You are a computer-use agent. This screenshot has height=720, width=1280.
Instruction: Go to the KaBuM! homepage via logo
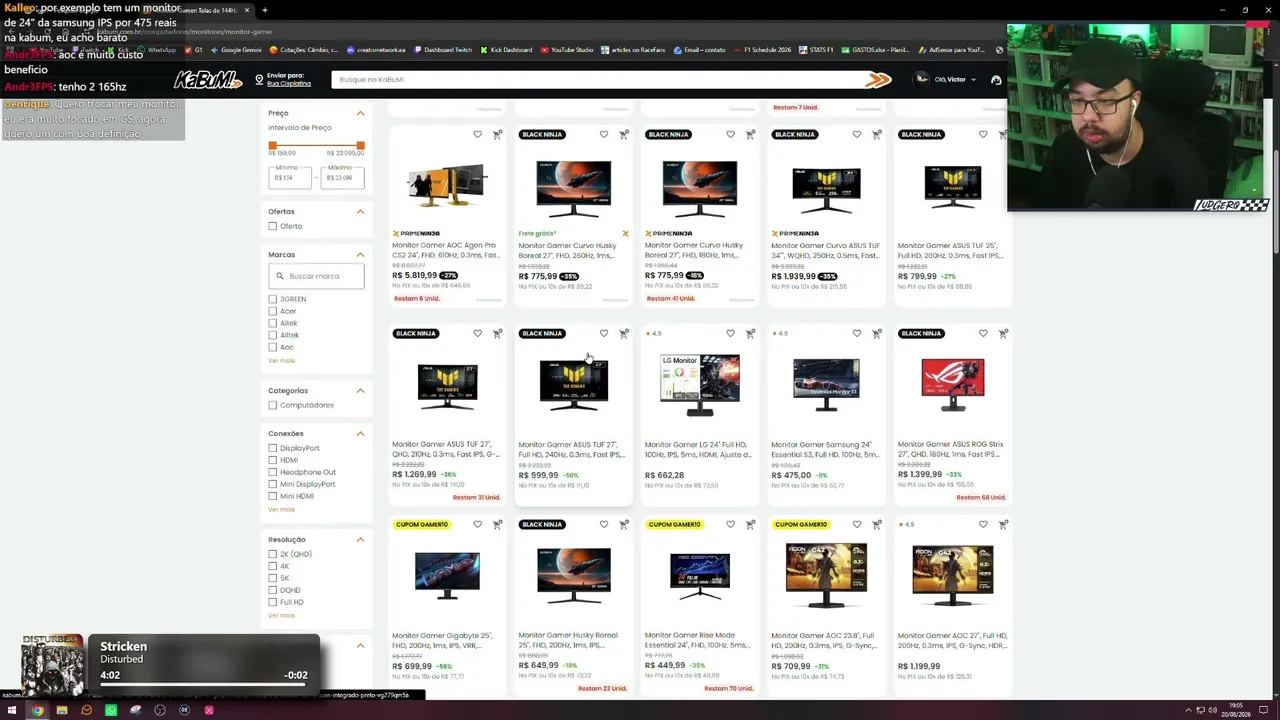[x=208, y=80]
